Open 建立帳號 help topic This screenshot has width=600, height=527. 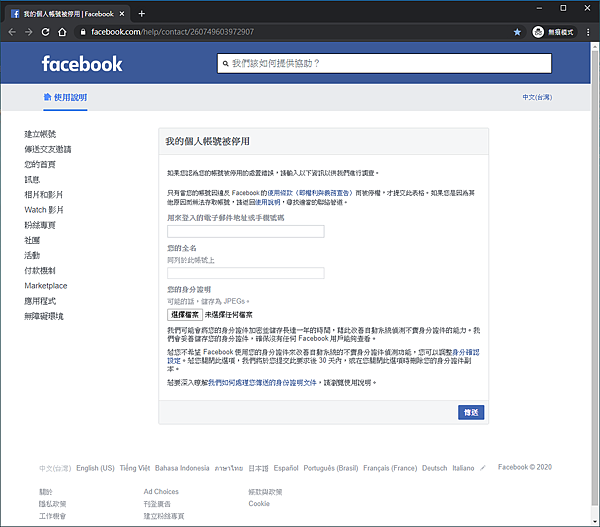pyautogui.click(x=40, y=134)
